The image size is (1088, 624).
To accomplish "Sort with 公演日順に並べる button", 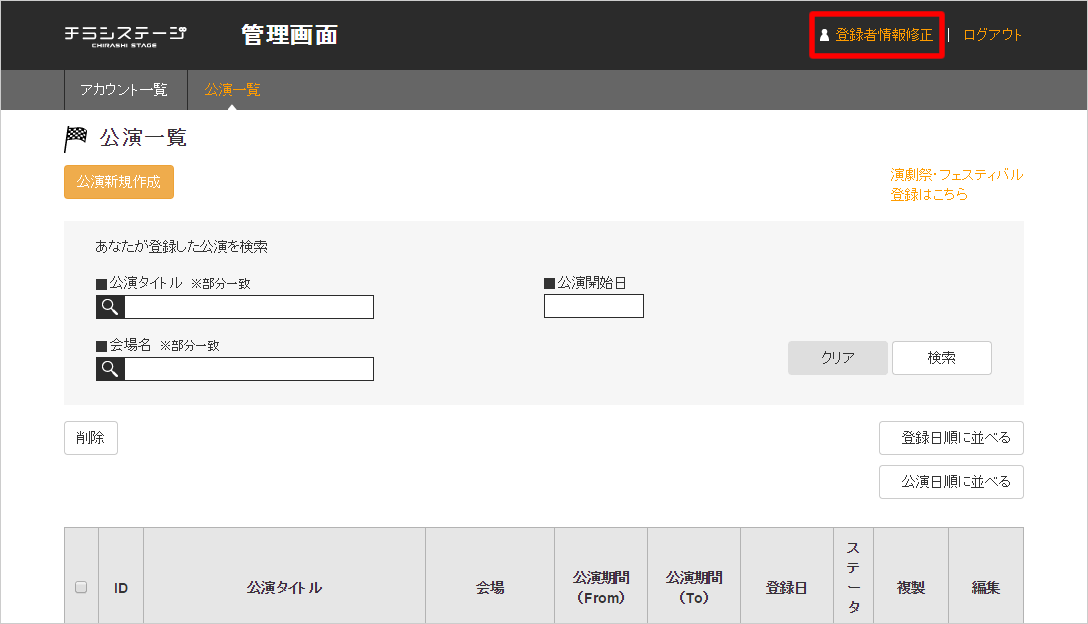I will [x=951, y=481].
